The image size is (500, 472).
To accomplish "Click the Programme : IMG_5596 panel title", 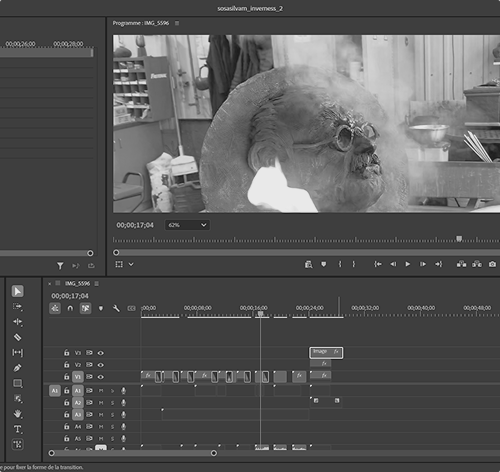I will [x=141, y=23].
